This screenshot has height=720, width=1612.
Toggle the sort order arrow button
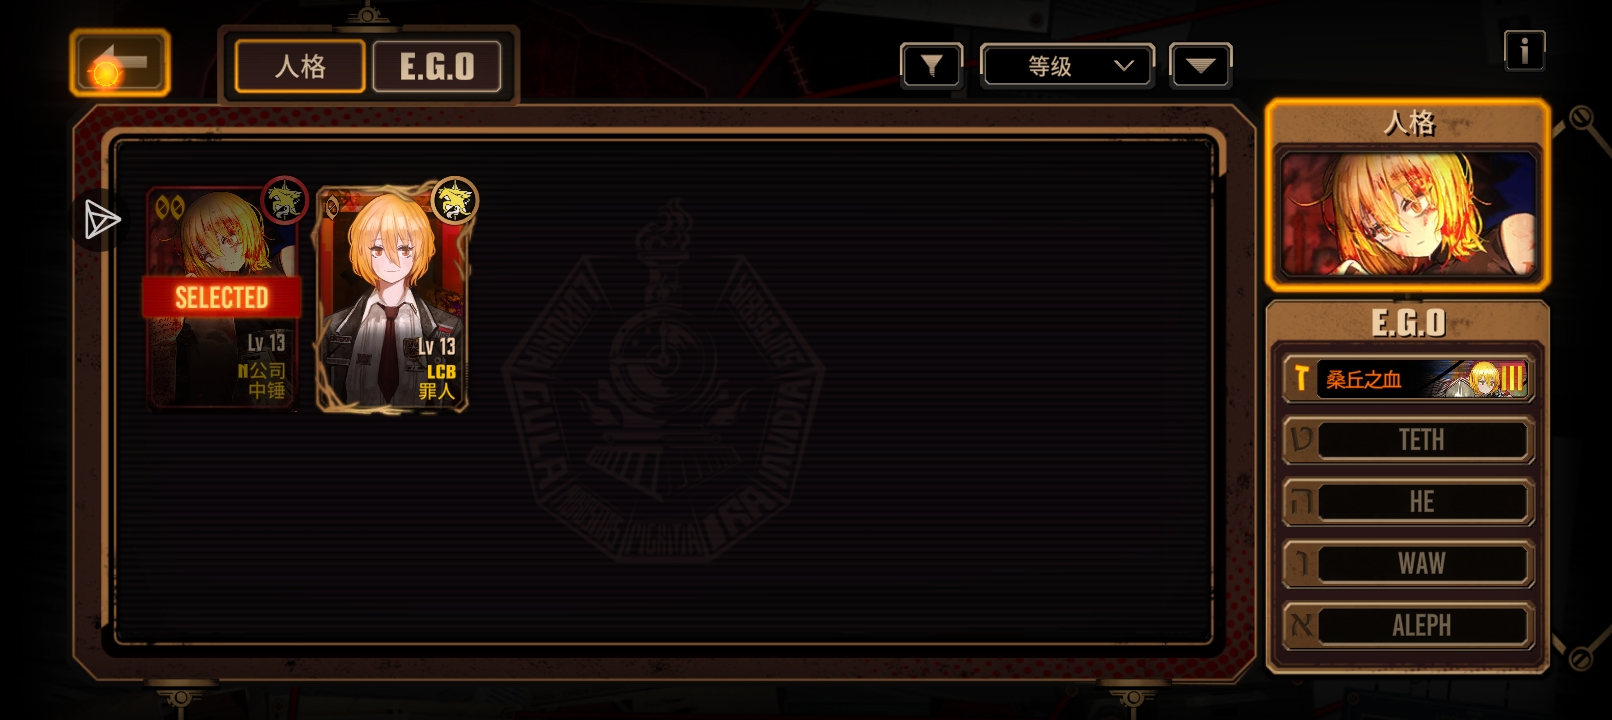(1200, 66)
